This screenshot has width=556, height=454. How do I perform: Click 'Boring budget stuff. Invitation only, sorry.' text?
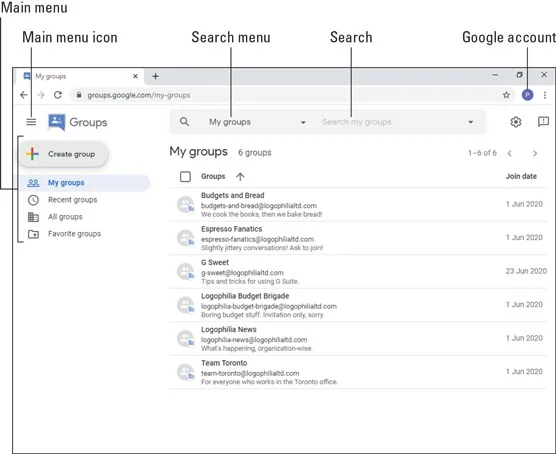(262, 315)
